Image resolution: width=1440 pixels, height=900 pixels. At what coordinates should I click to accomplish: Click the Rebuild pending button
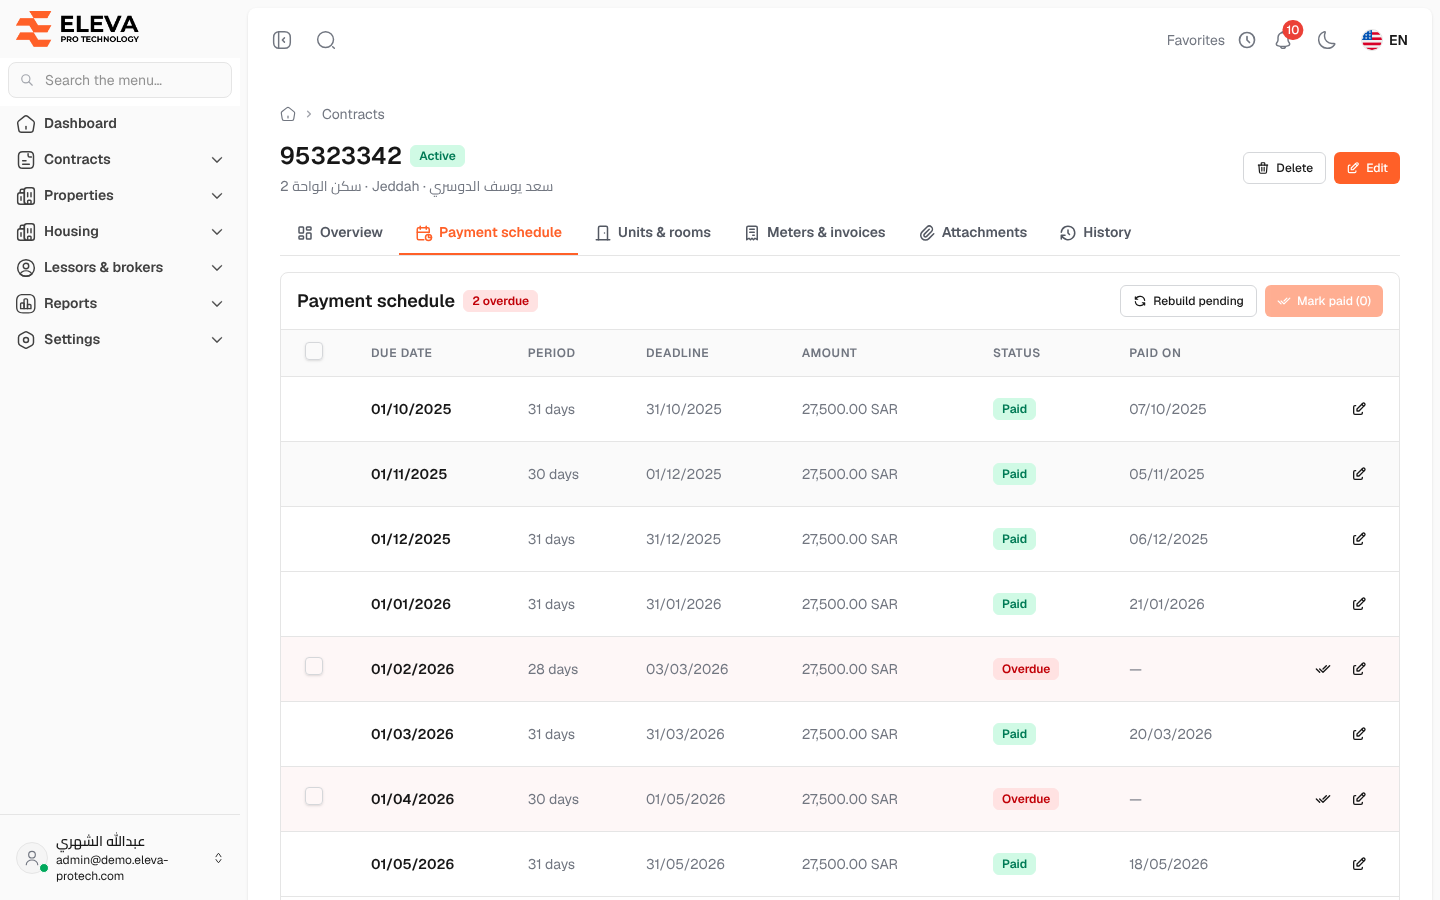[1188, 301]
